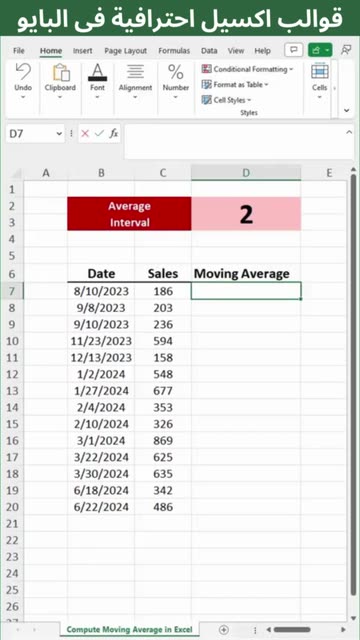Click the cancel X in formula bar
This screenshot has height=640, width=360.
(85, 133)
